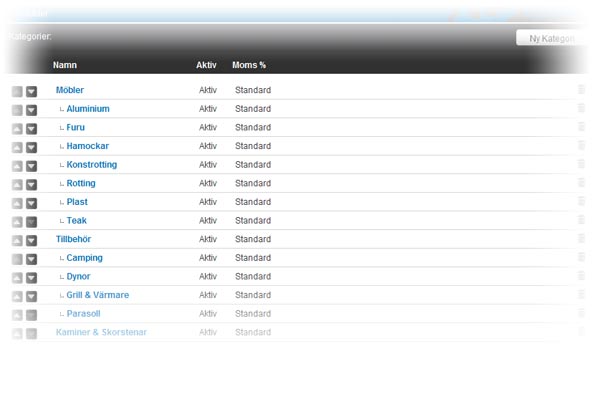
Task: Move Hamockar up using its up arrow
Action: [x=17, y=147]
